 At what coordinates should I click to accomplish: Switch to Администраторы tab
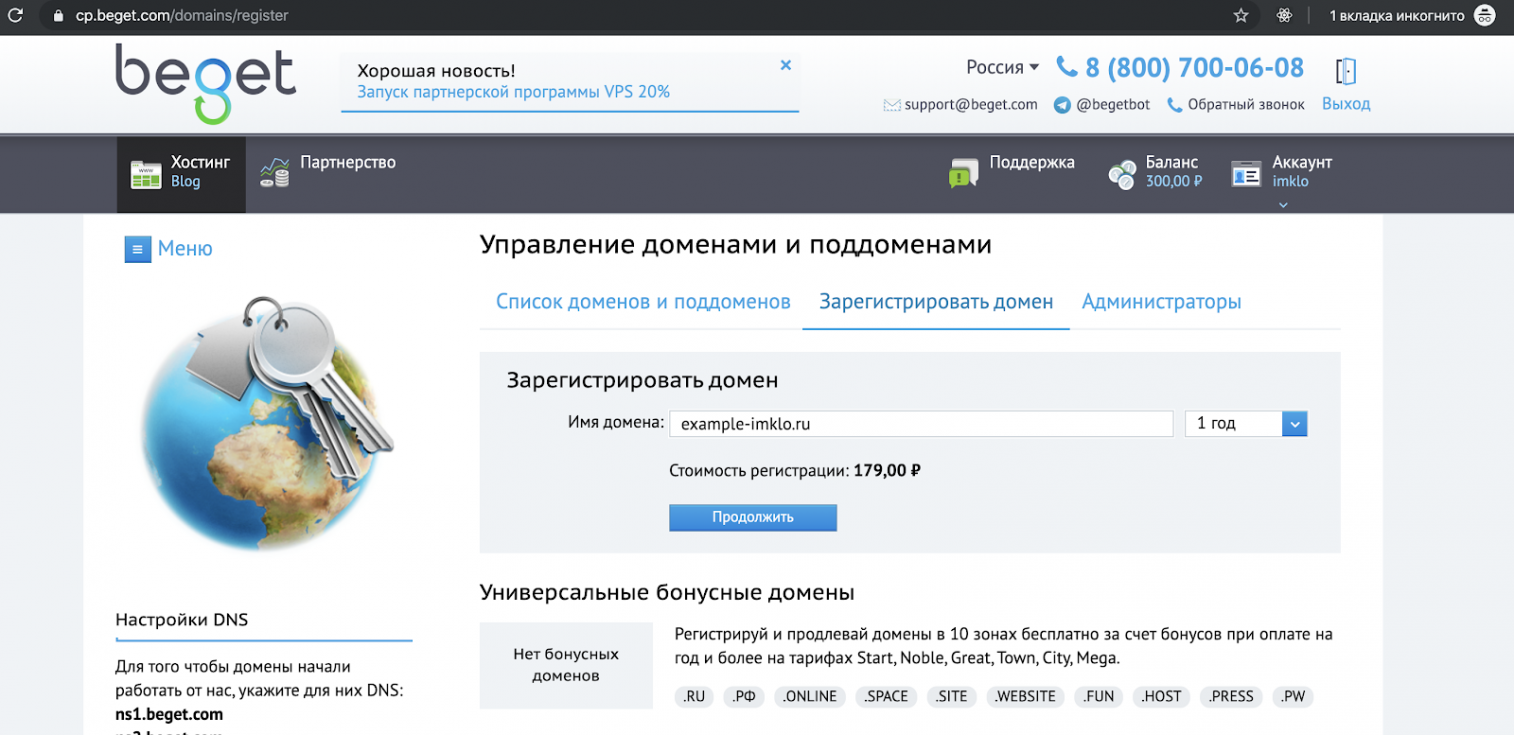(x=1162, y=302)
